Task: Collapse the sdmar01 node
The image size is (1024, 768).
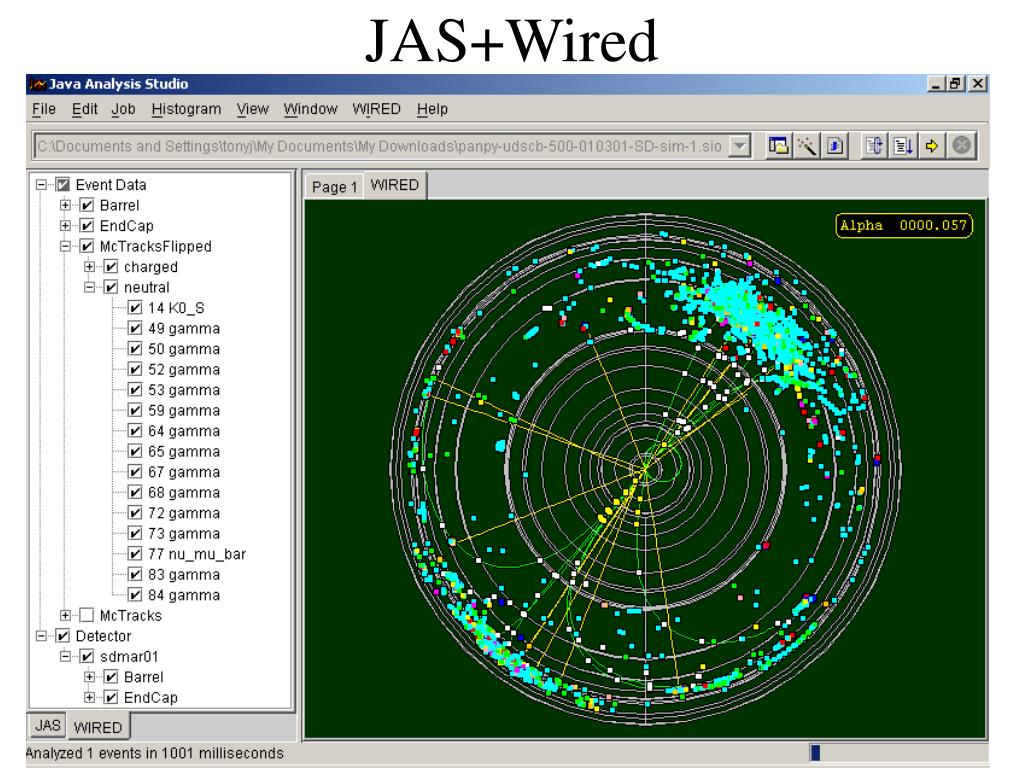Action: point(65,656)
